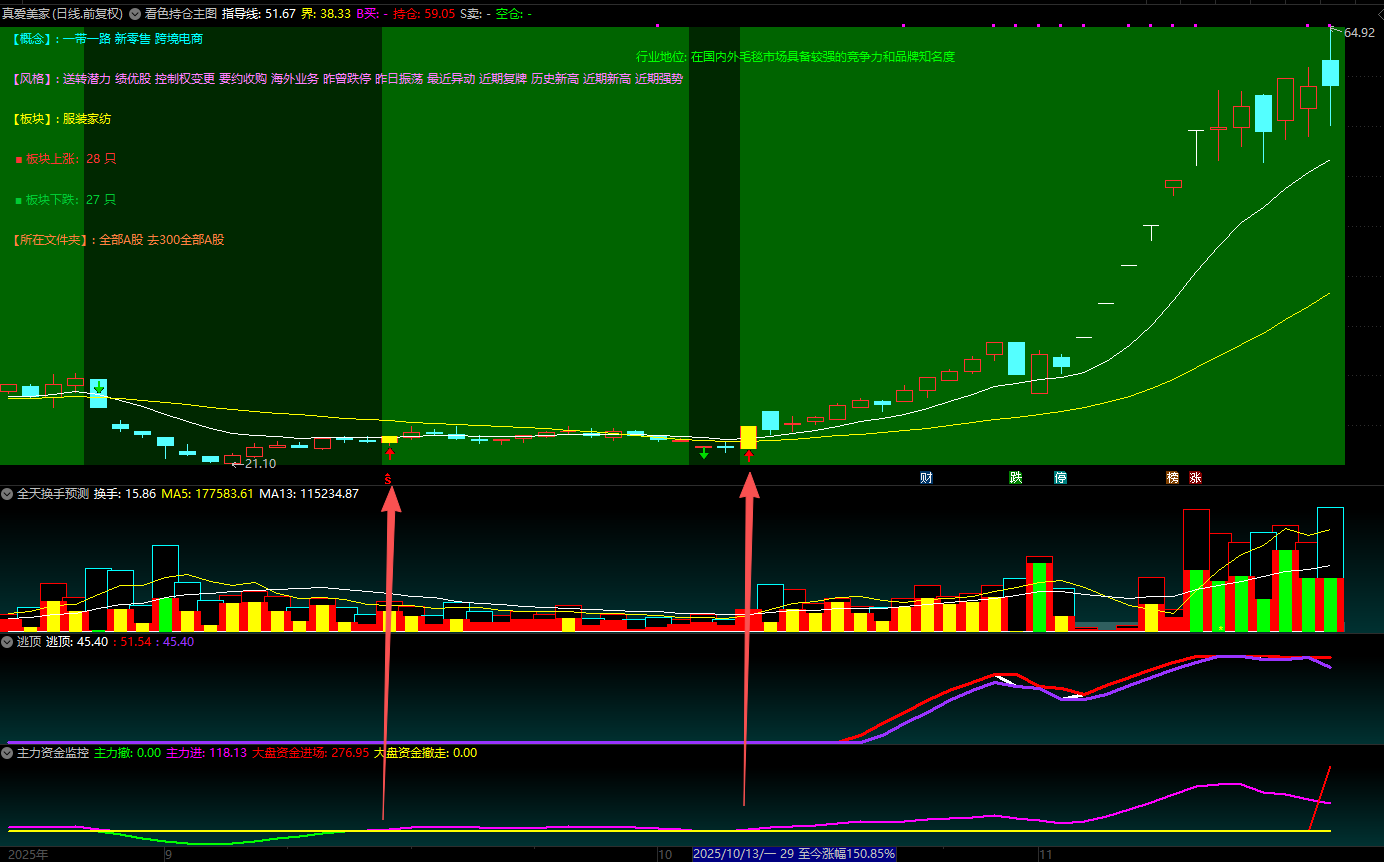Select the 真爱美家 stock title label
The height and width of the screenshot is (862, 1384).
[62, 14]
